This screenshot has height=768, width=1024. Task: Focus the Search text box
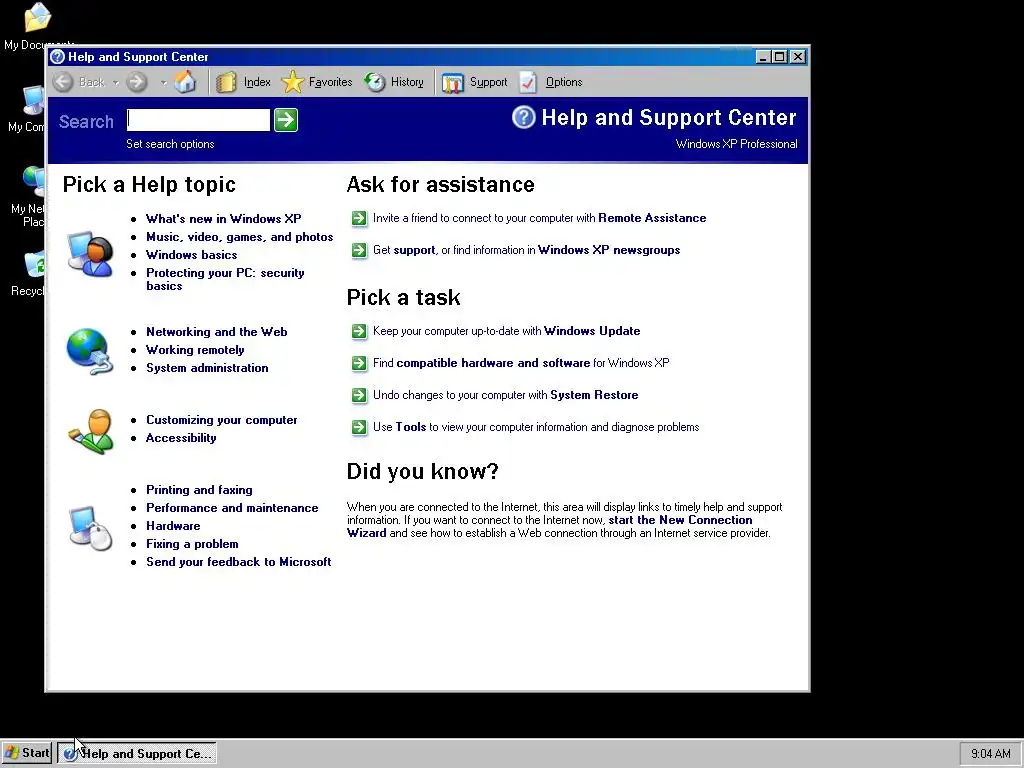click(198, 120)
